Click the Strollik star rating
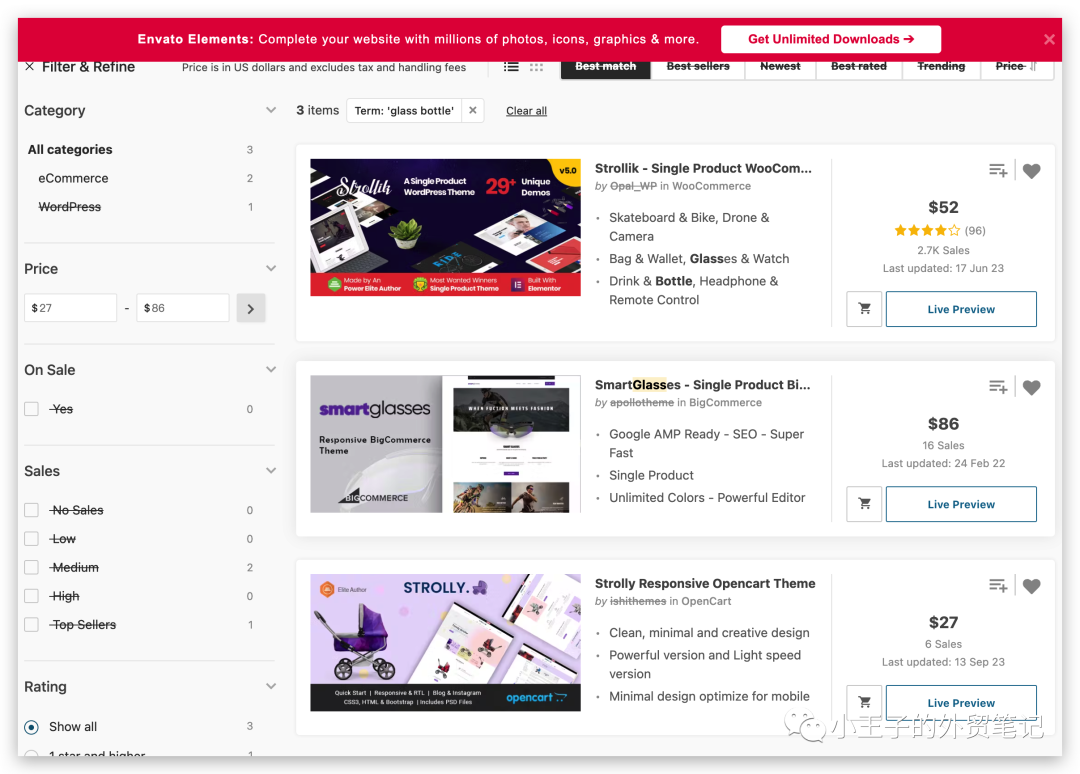This screenshot has height=774, width=1080. [x=926, y=231]
